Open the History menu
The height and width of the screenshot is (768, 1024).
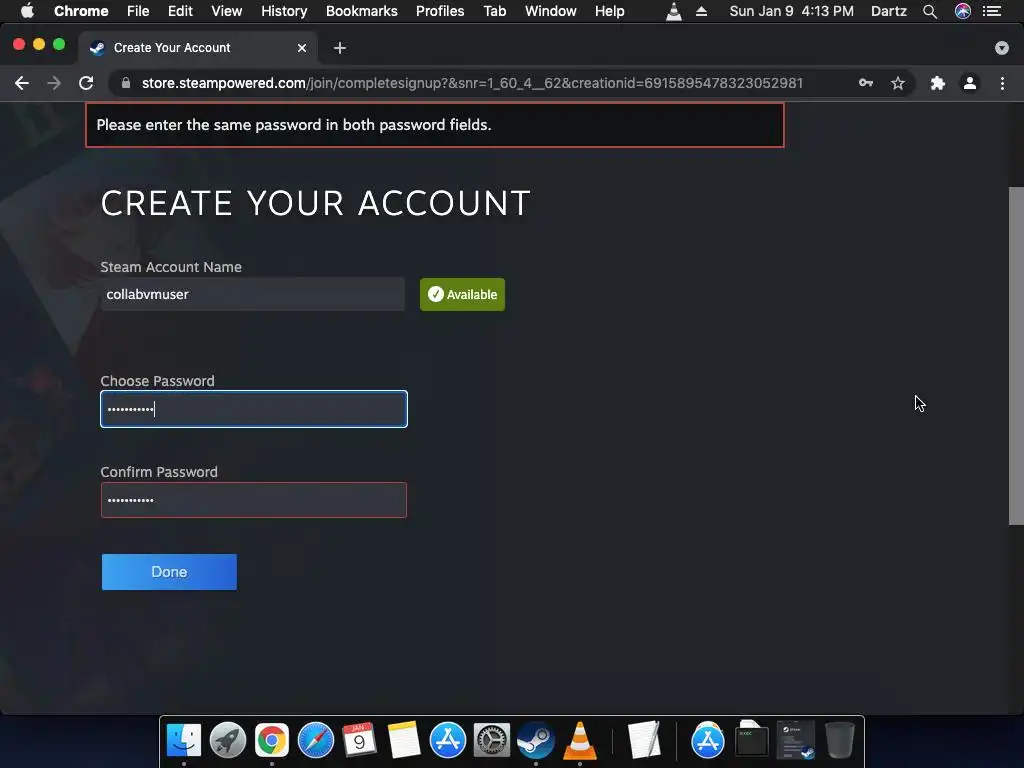click(284, 11)
